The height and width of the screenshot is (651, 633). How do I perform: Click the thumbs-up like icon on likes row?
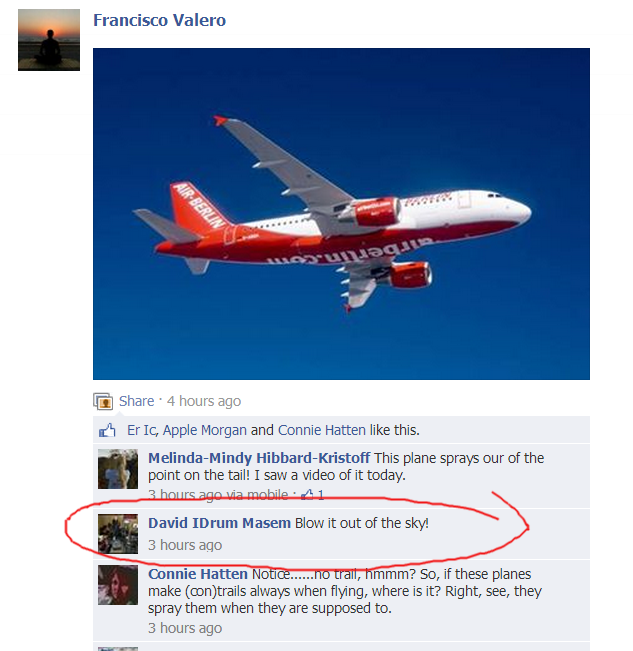[x=107, y=431]
